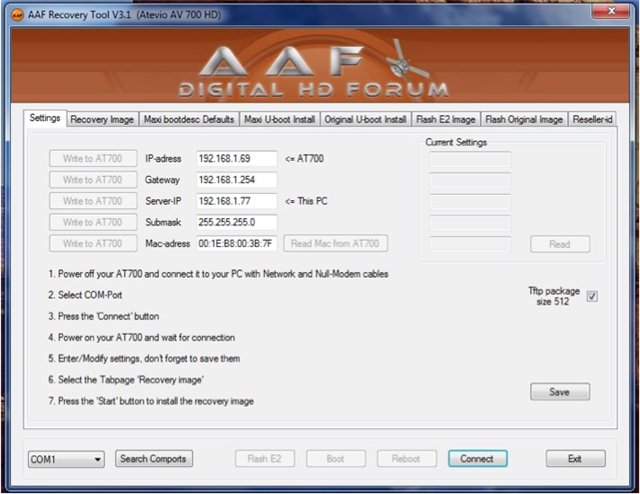Go to the Maxi U-boot Install tab
This screenshot has height=494, width=640.
click(x=280, y=119)
